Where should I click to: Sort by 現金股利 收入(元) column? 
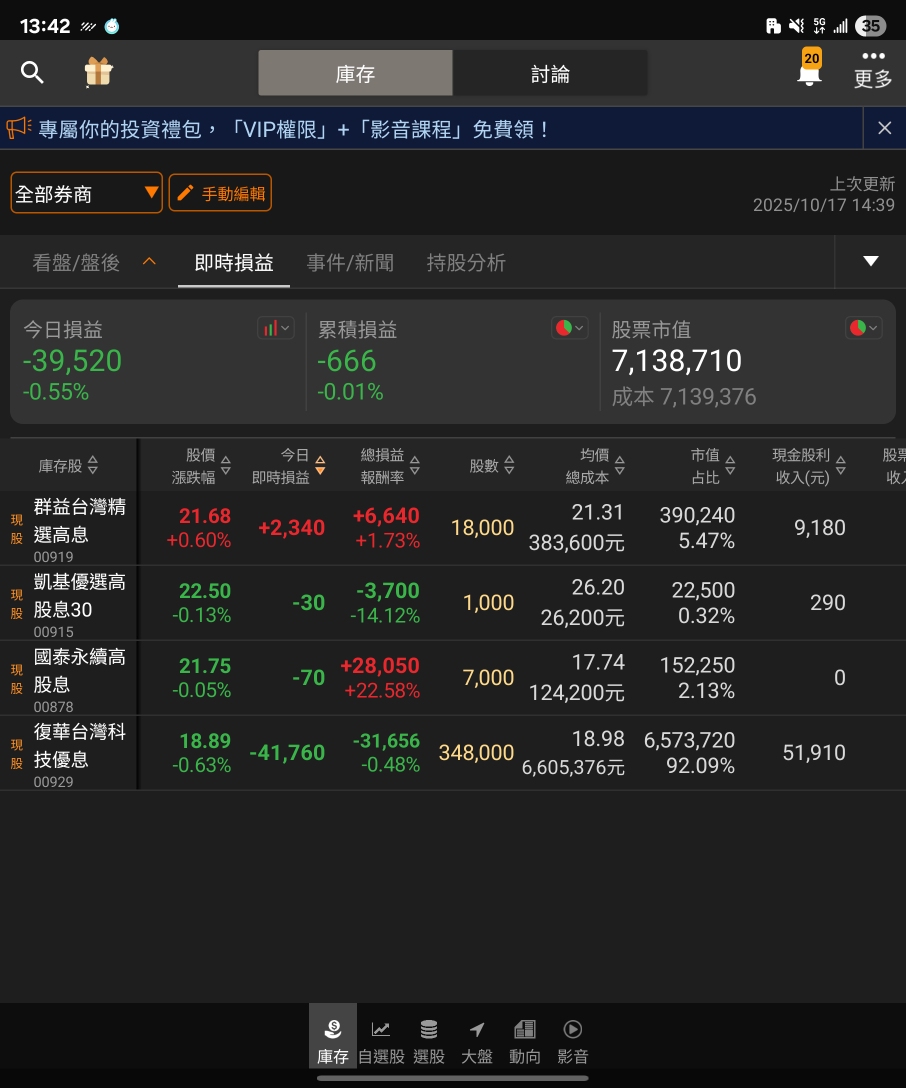coord(809,466)
